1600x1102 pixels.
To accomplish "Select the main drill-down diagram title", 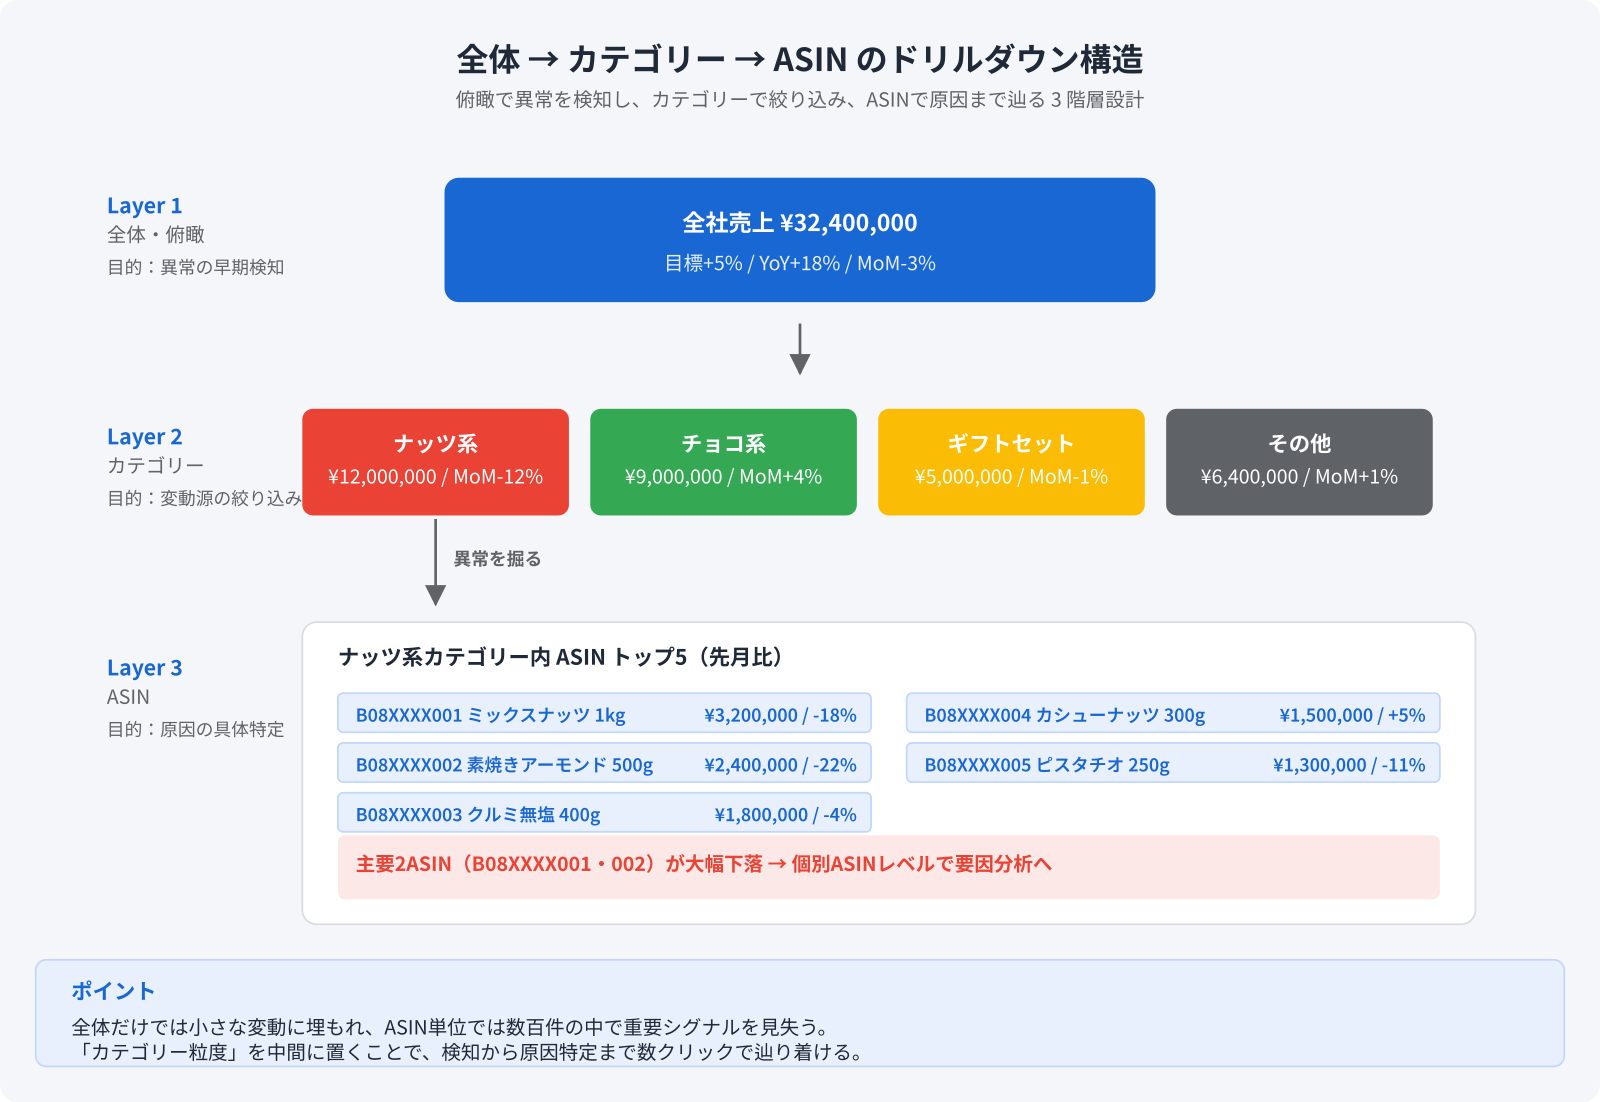I will click(800, 59).
